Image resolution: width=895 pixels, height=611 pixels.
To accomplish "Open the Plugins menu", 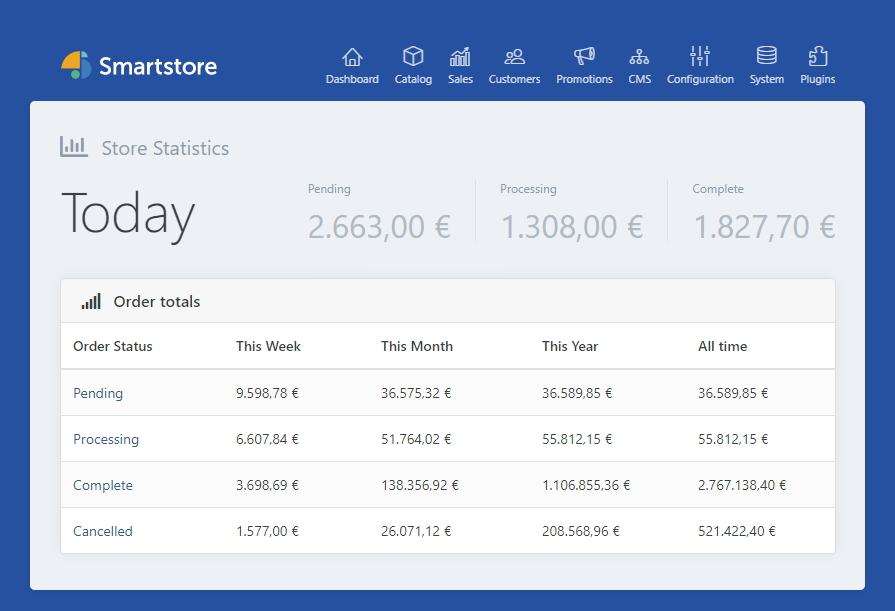I will (817, 65).
